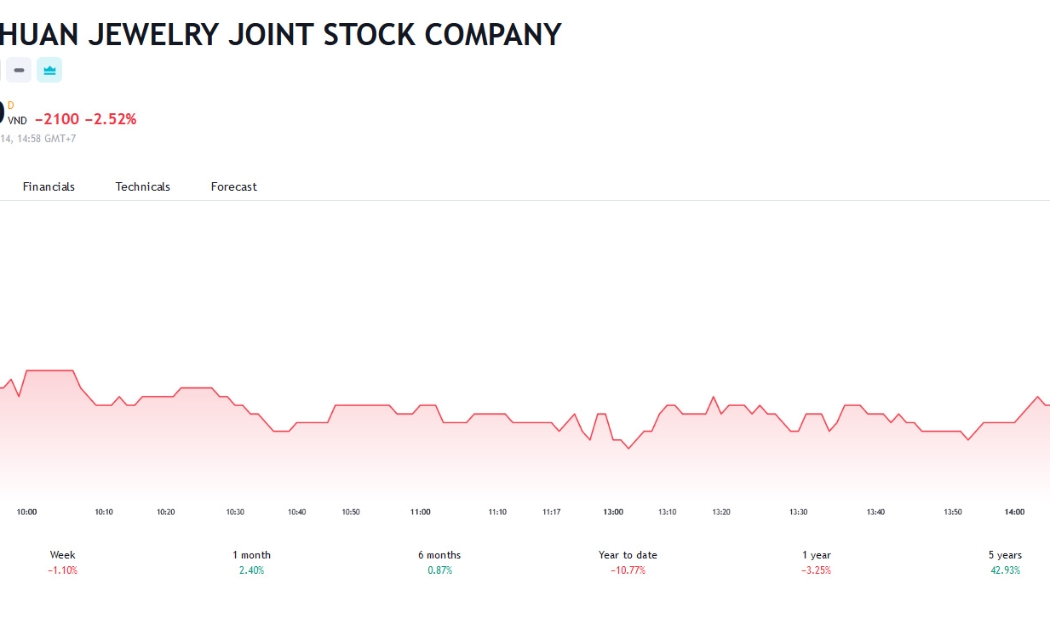
Task: Click the 14:00 time axis label
Action: [1015, 512]
